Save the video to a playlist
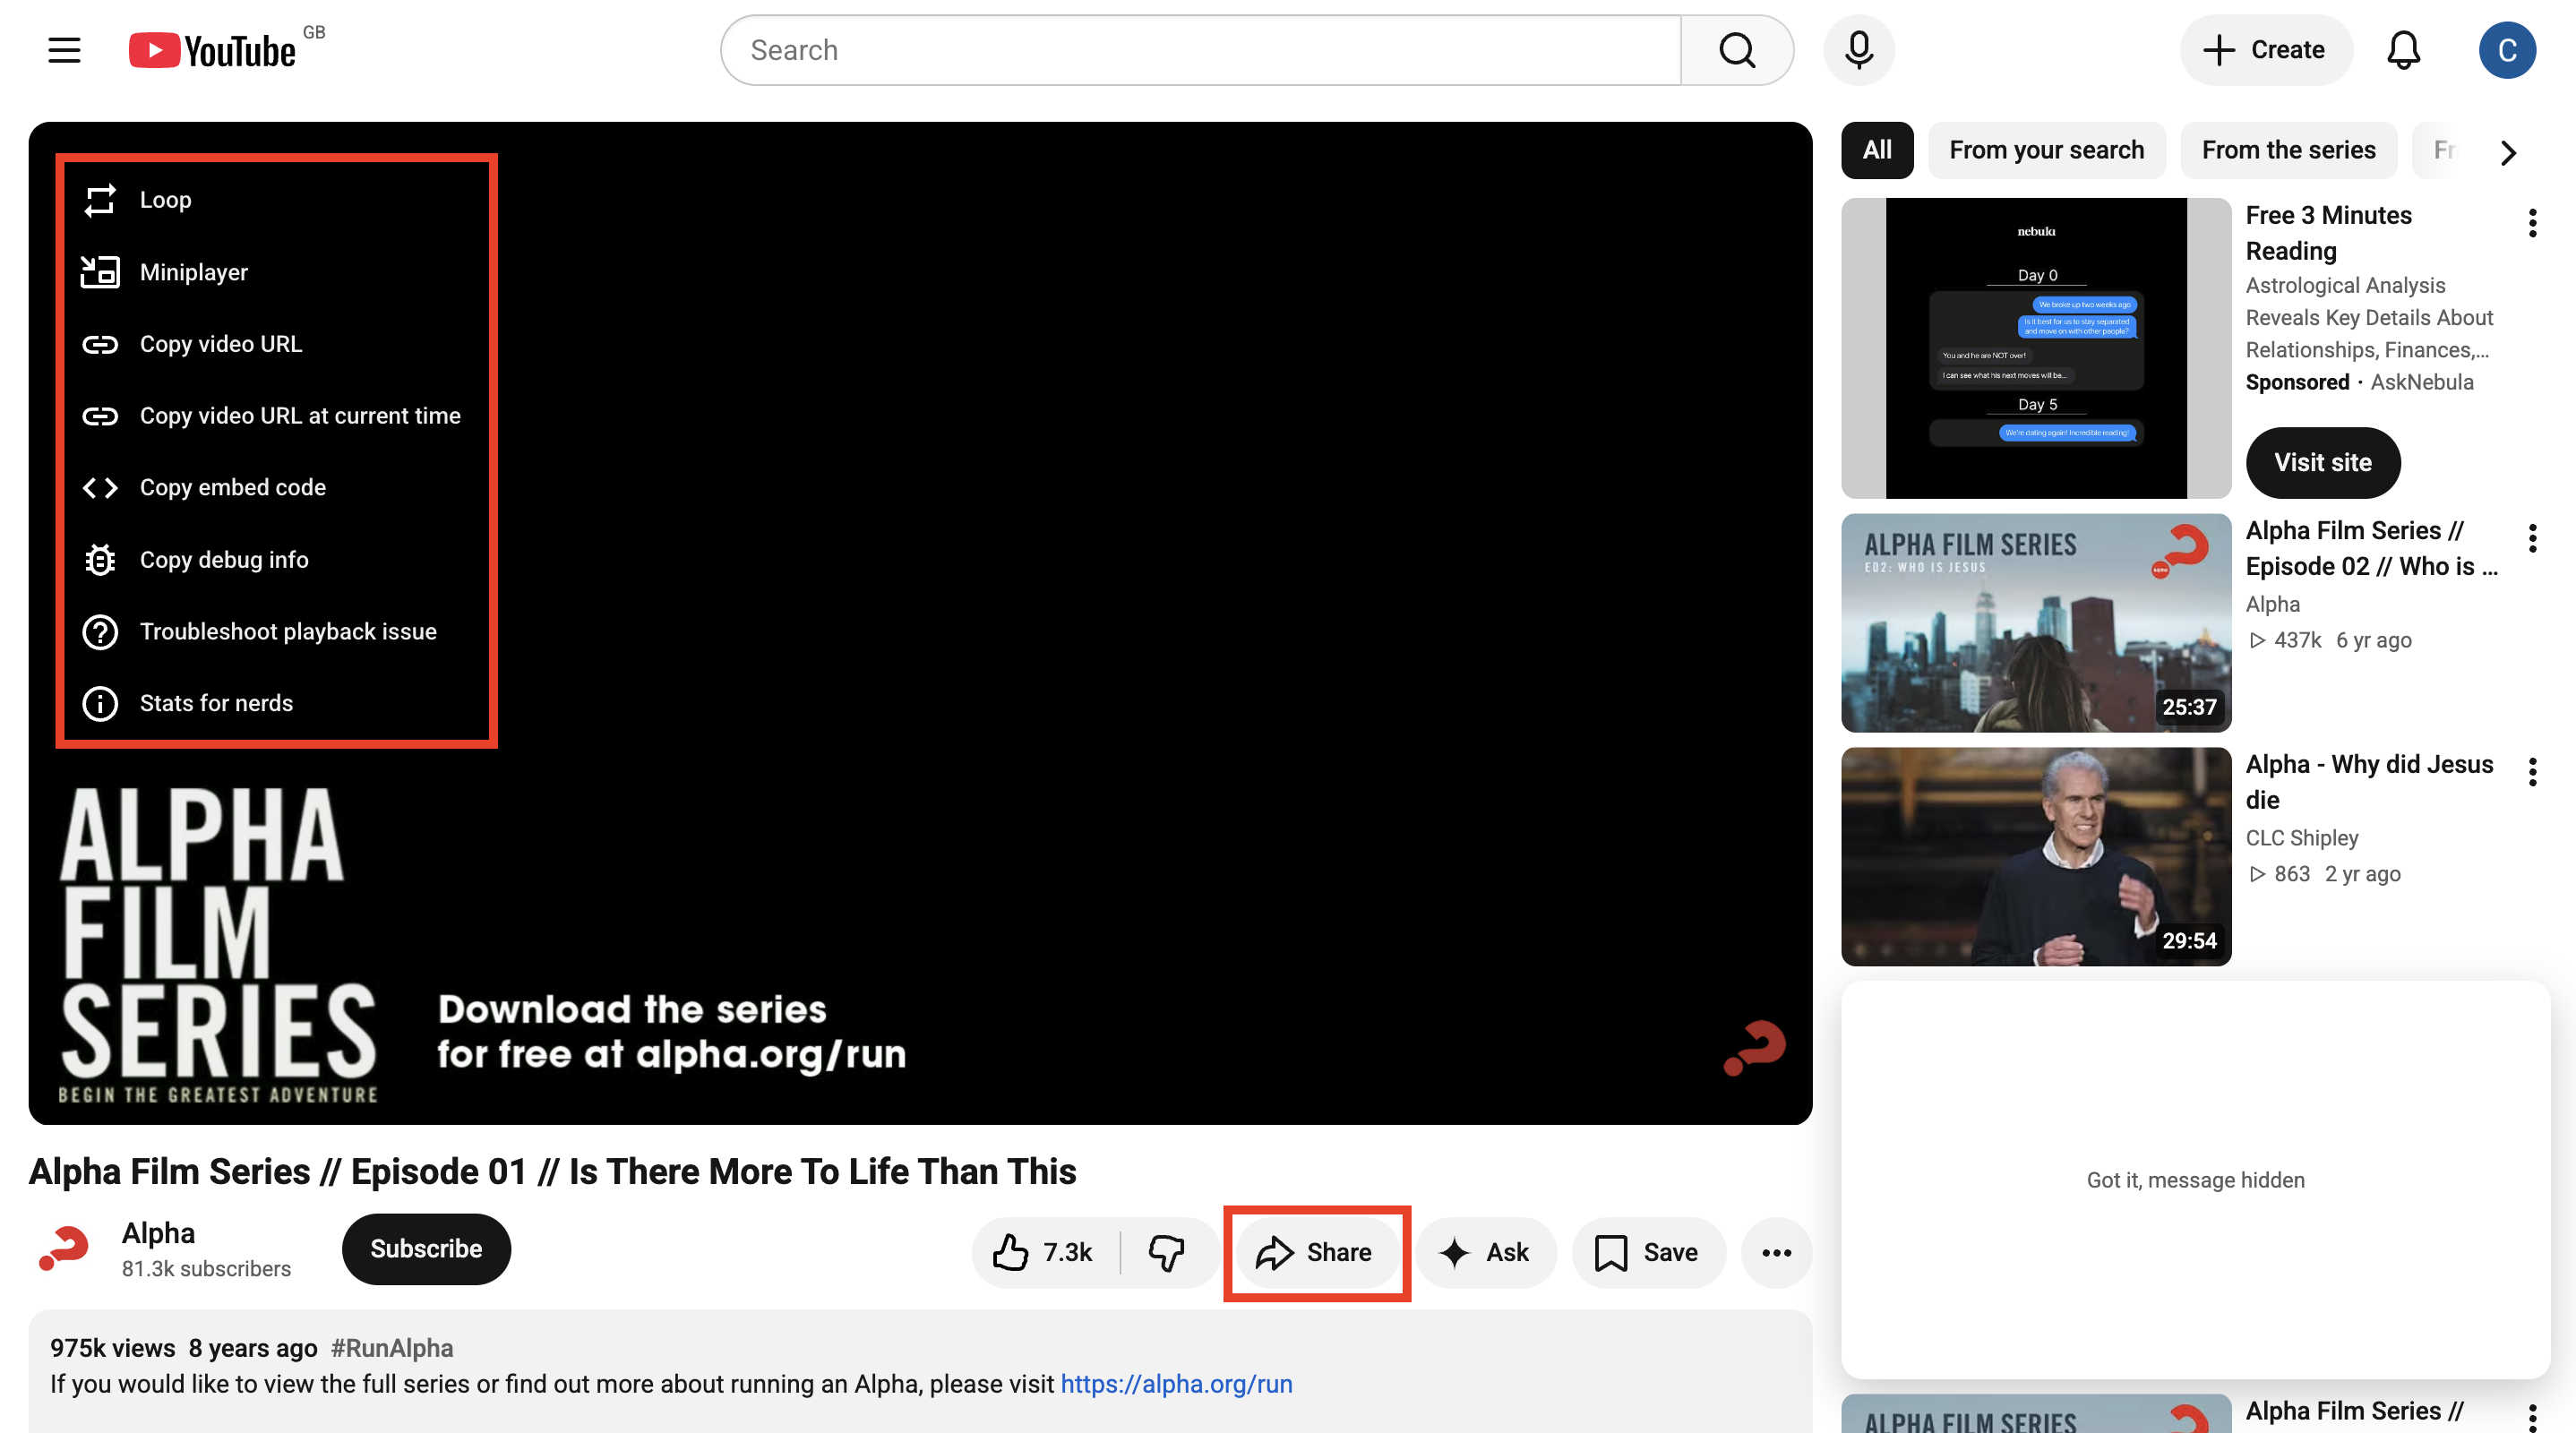The height and width of the screenshot is (1433, 2576). 1648,1252
